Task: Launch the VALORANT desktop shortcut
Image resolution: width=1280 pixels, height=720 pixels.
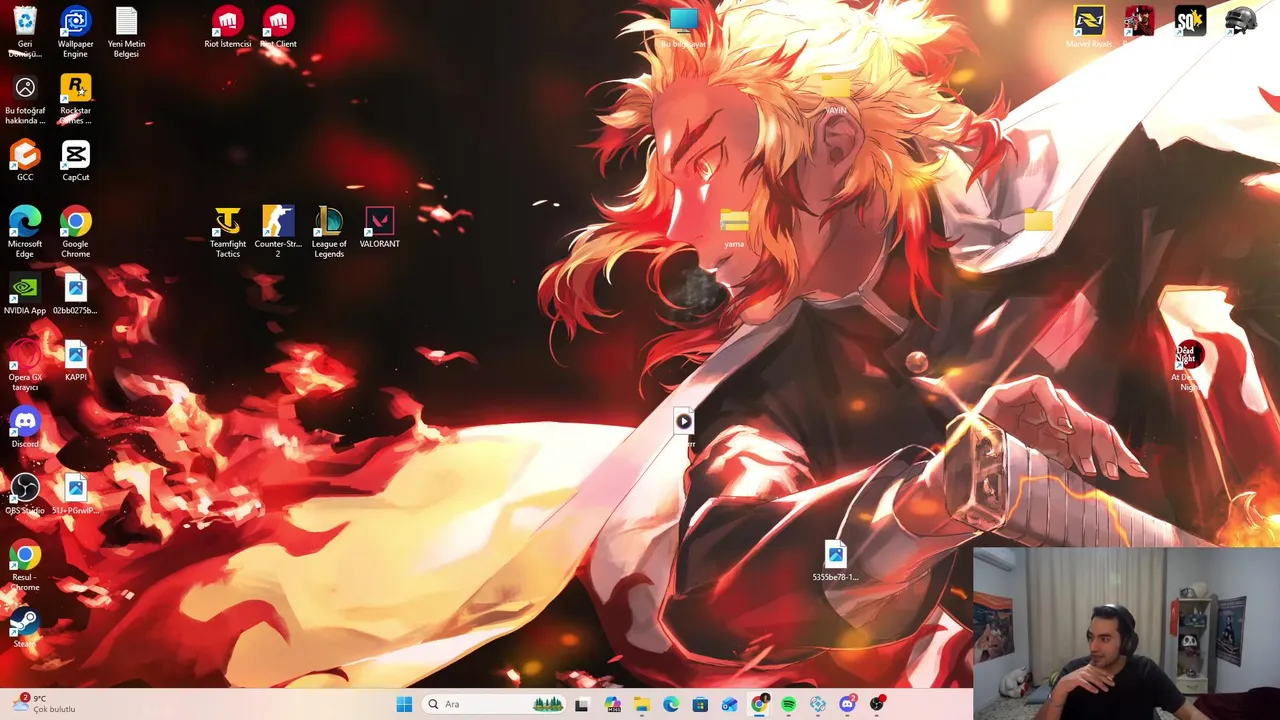Action: tap(379, 221)
